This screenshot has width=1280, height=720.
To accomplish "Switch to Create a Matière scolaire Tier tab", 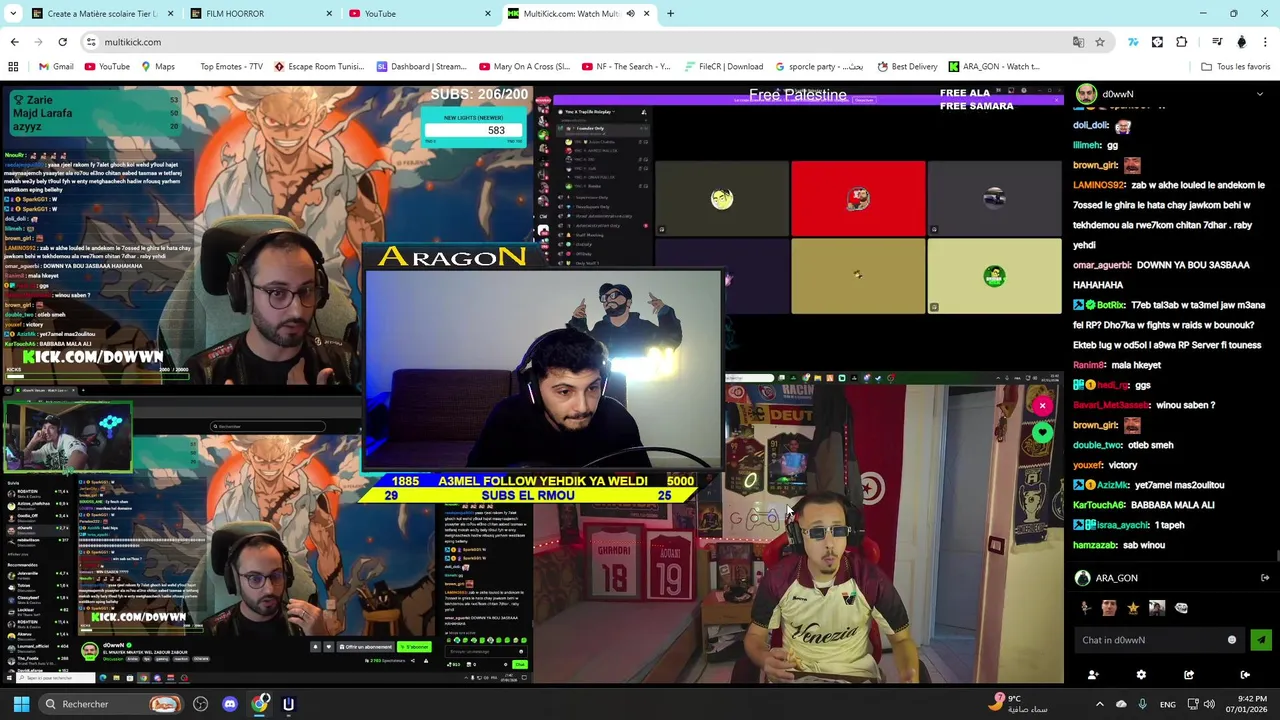I will (102, 14).
